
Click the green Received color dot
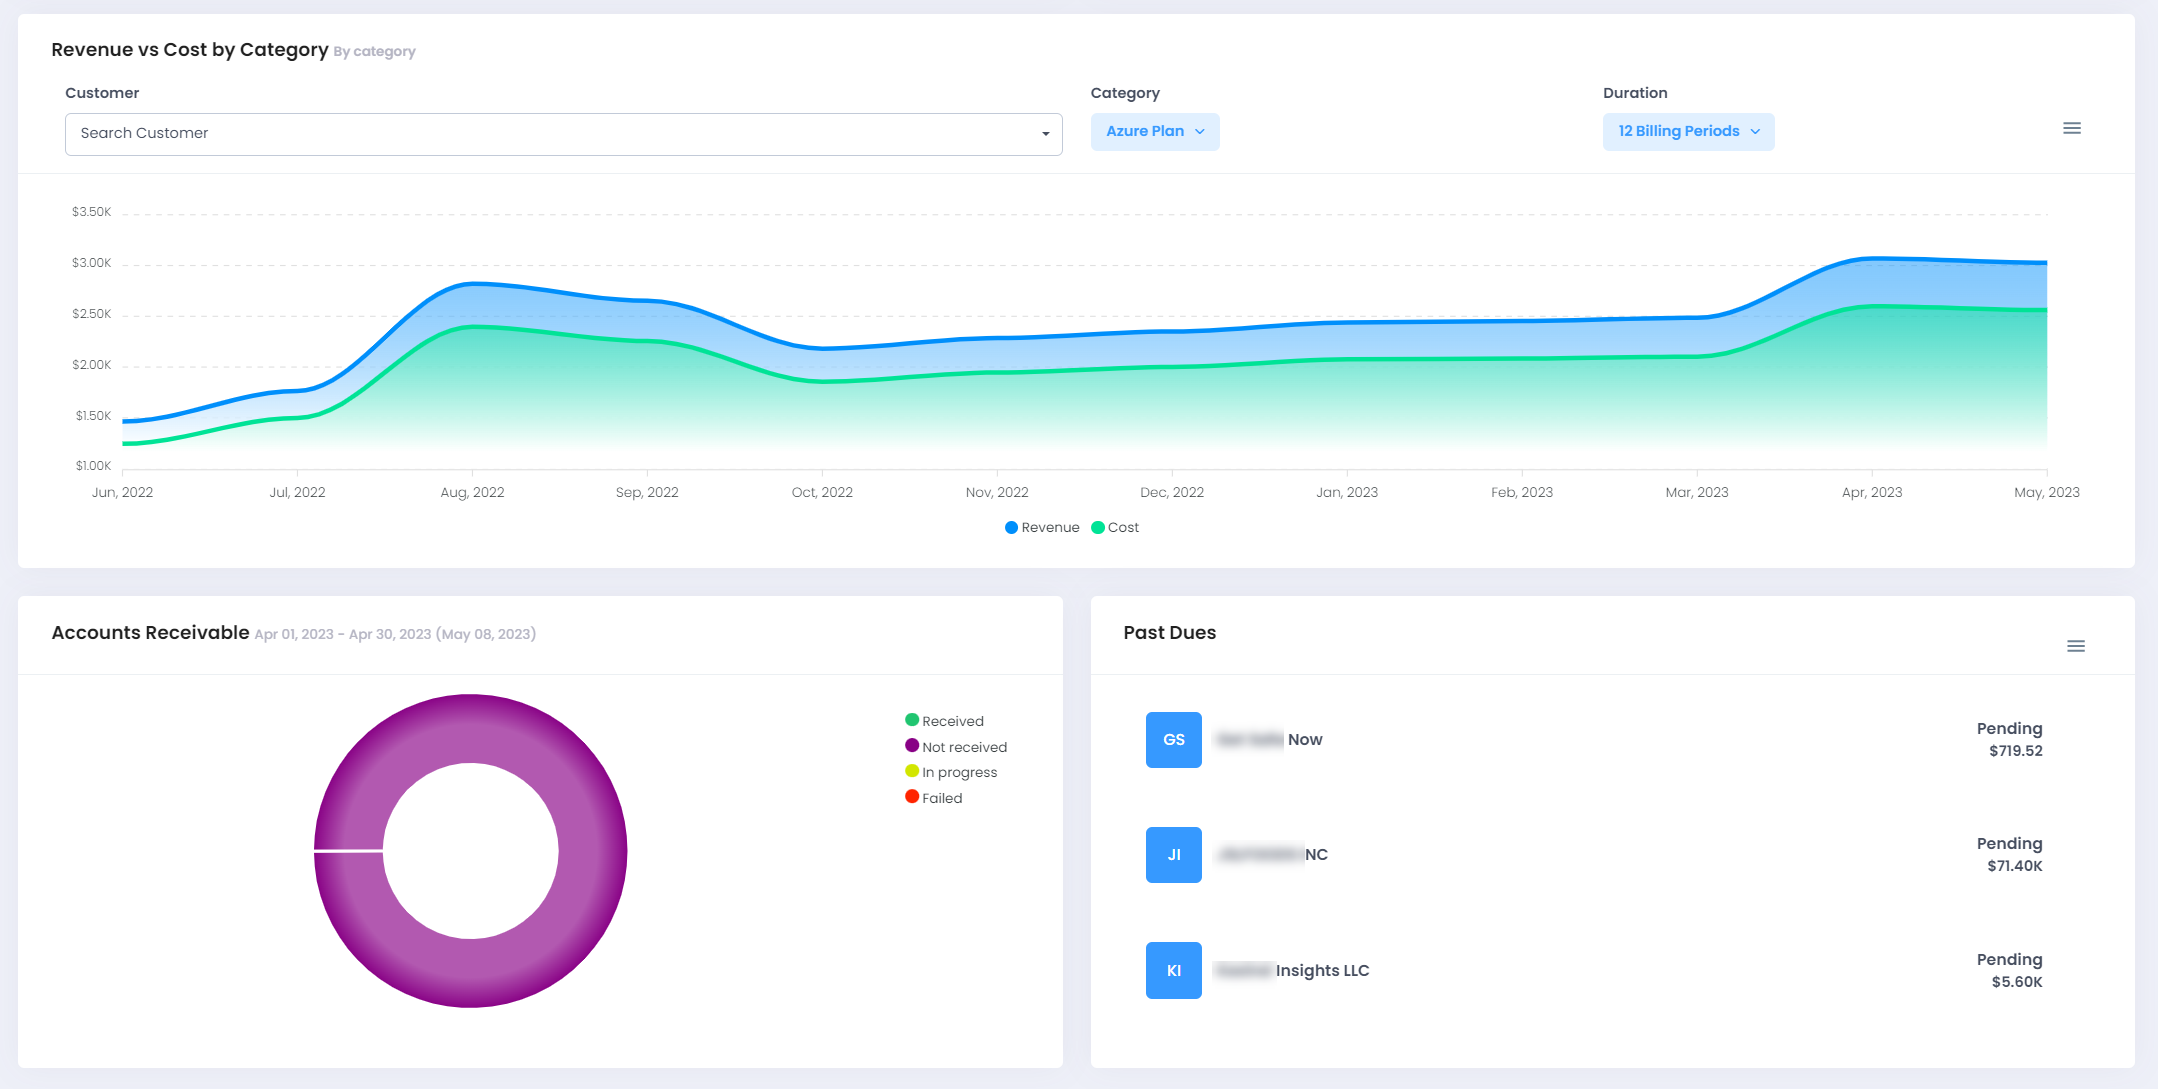(912, 720)
